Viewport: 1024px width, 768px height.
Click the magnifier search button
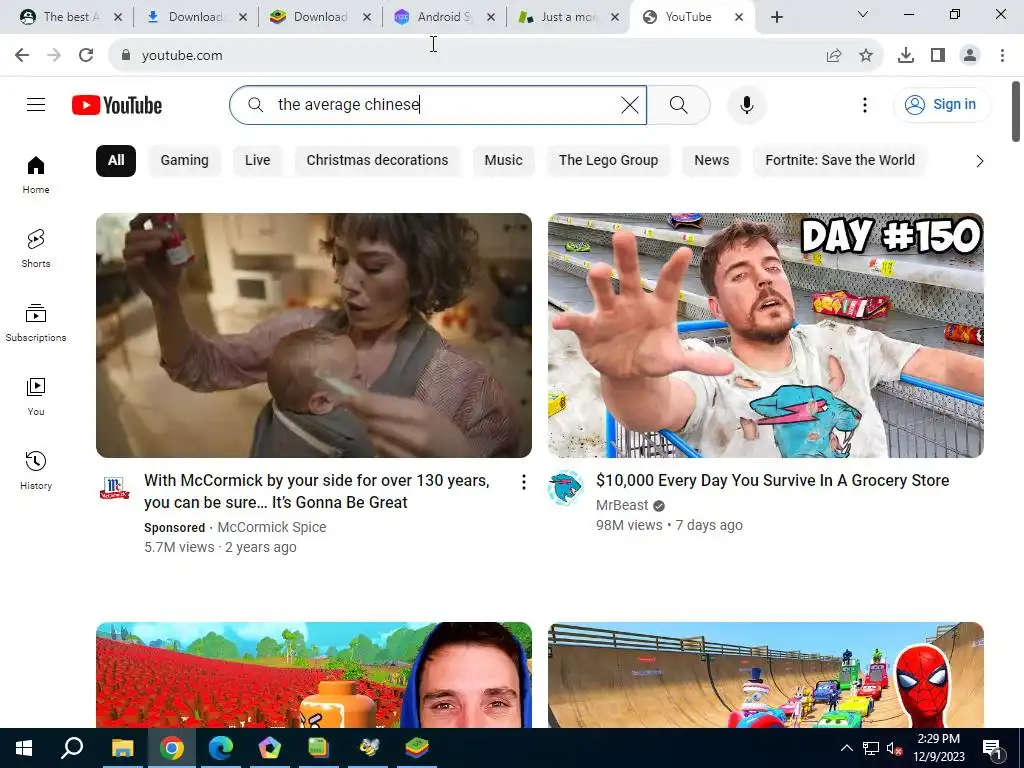[x=679, y=104]
